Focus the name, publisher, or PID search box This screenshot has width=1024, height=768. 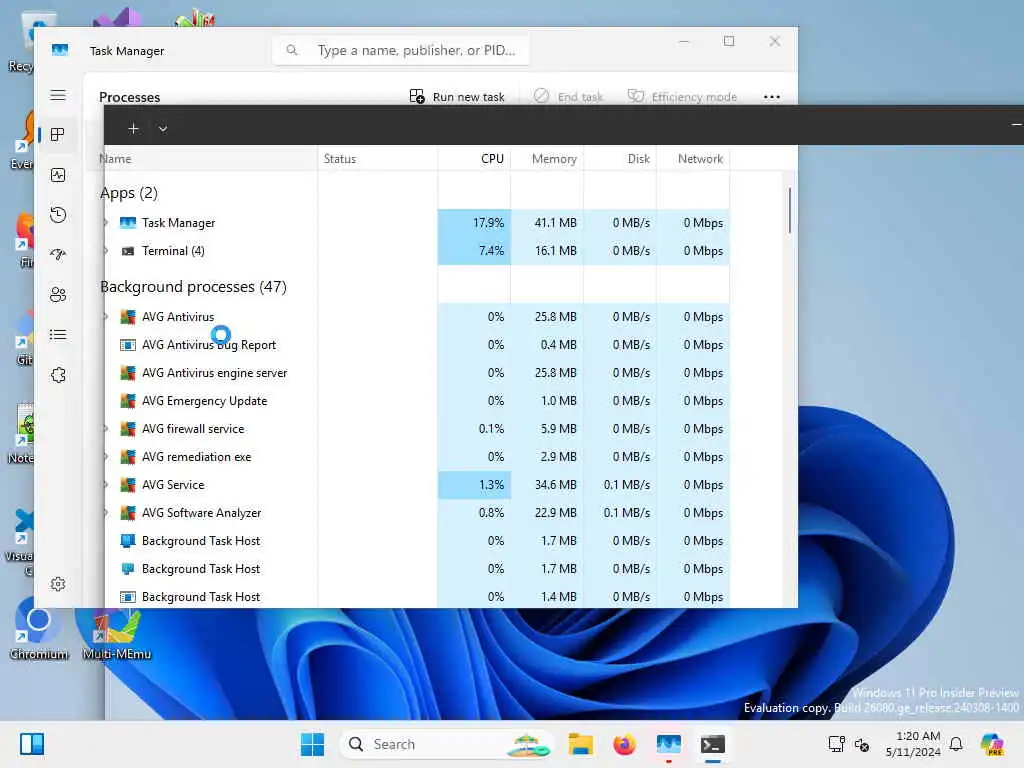pos(401,50)
